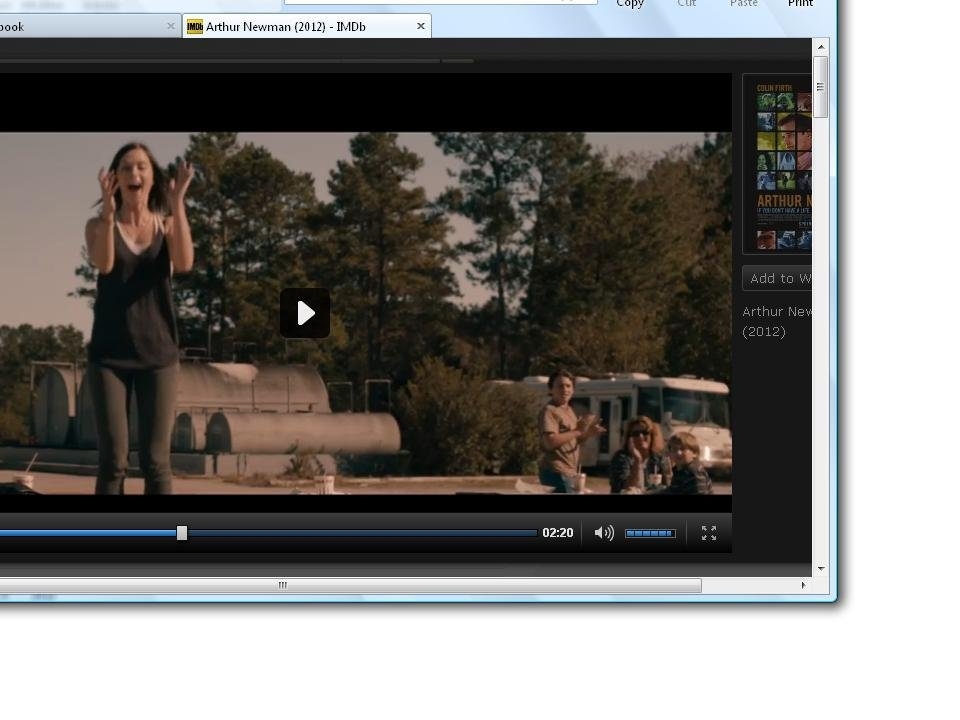
Task: Mute the trailer with the speaker icon
Action: 604,533
